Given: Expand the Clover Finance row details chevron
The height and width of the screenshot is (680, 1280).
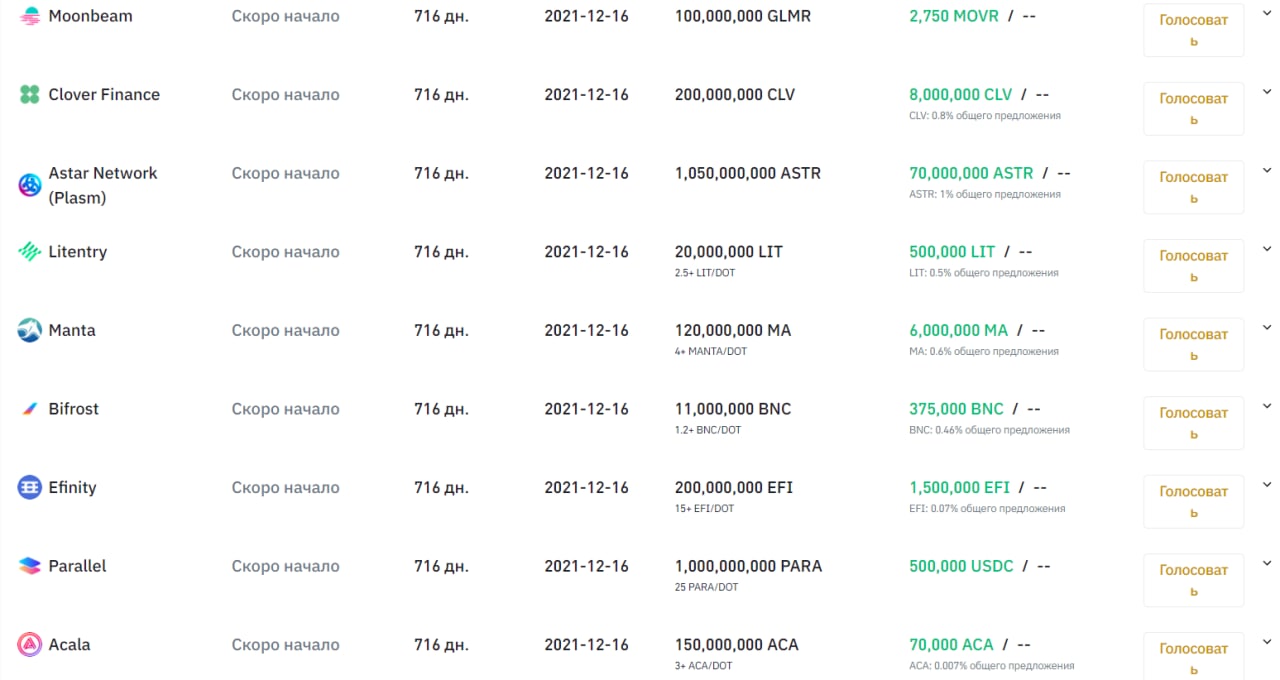Looking at the screenshot, I should (1266, 91).
